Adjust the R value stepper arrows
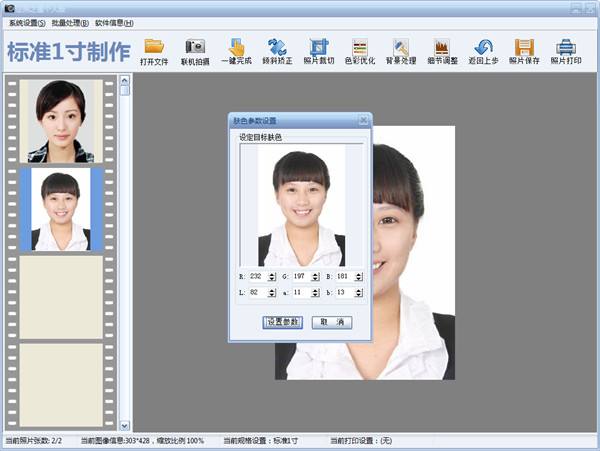Image resolution: width=600 pixels, height=451 pixels. click(x=272, y=277)
